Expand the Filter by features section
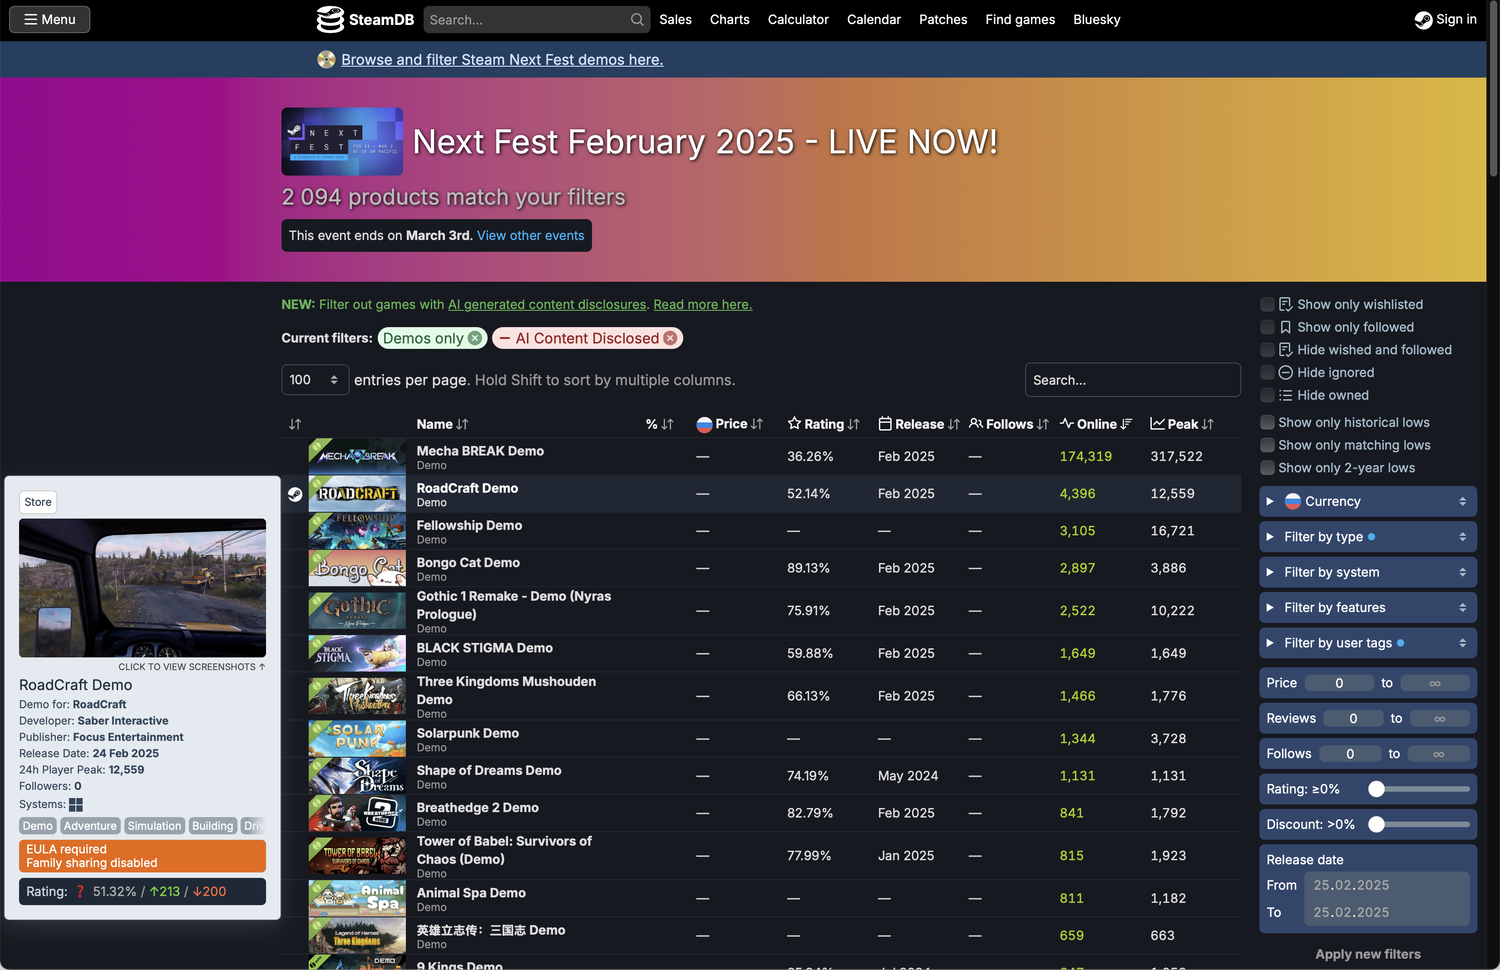Viewport: 1500px width, 970px height. pyautogui.click(x=1368, y=607)
